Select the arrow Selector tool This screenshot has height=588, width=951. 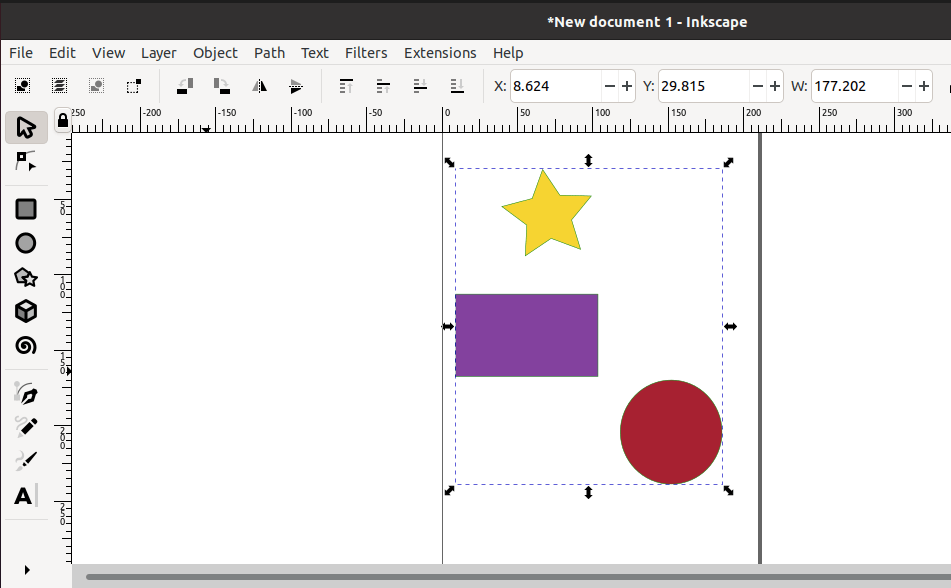click(x=25, y=127)
